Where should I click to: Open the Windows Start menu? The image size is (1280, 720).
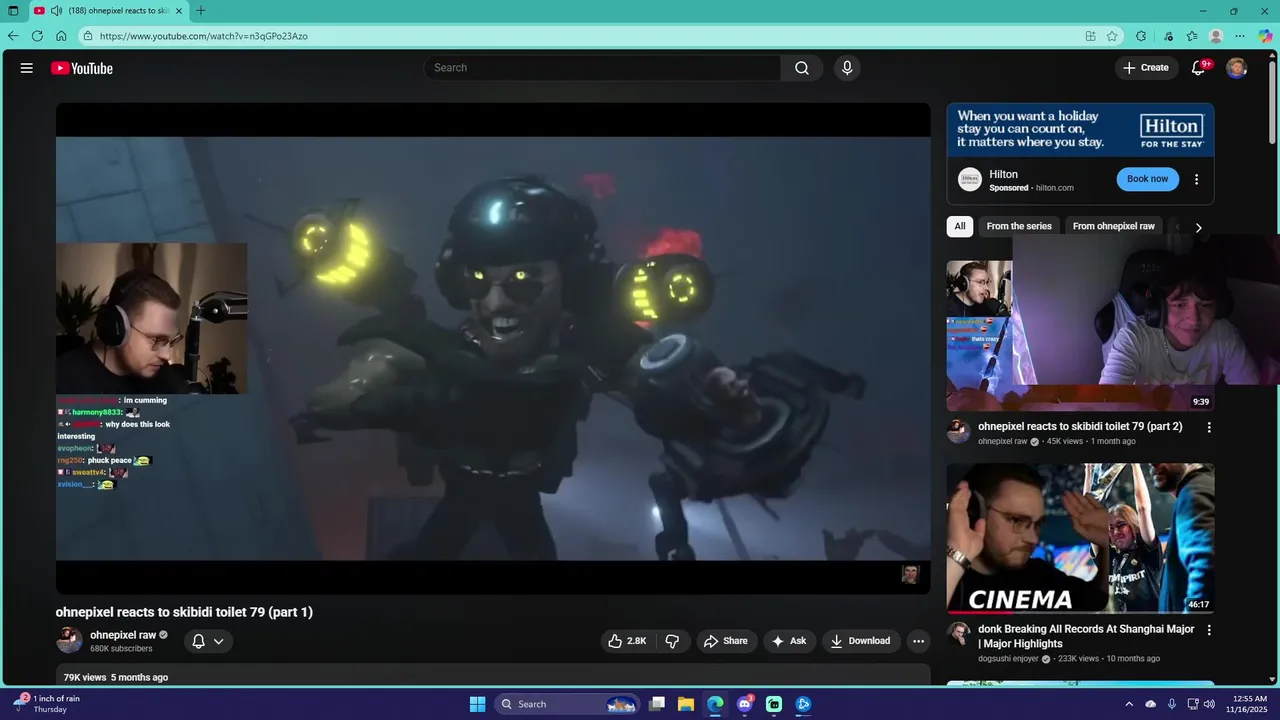477,704
